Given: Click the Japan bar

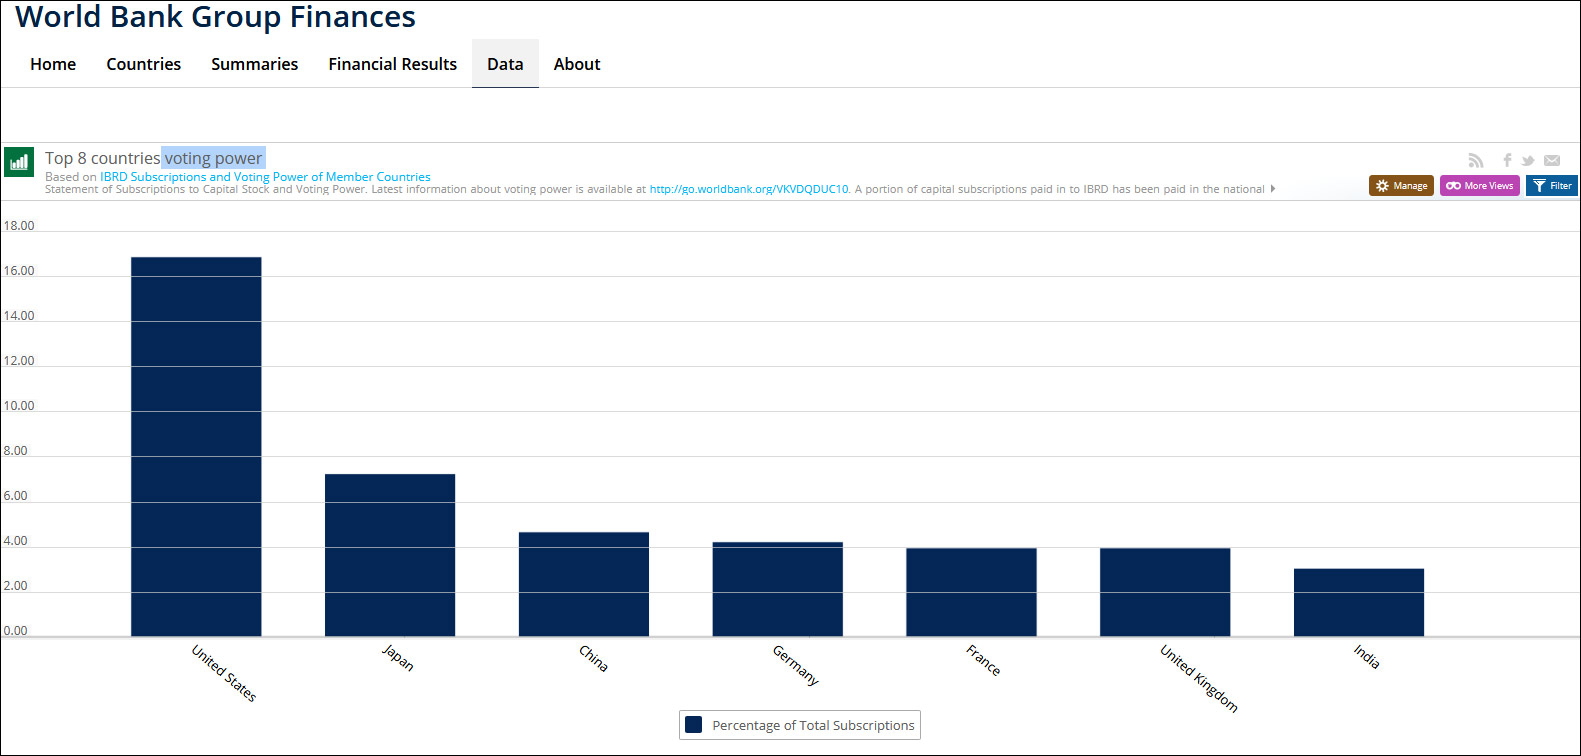Looking at the screenshot, I should (390, 555).
